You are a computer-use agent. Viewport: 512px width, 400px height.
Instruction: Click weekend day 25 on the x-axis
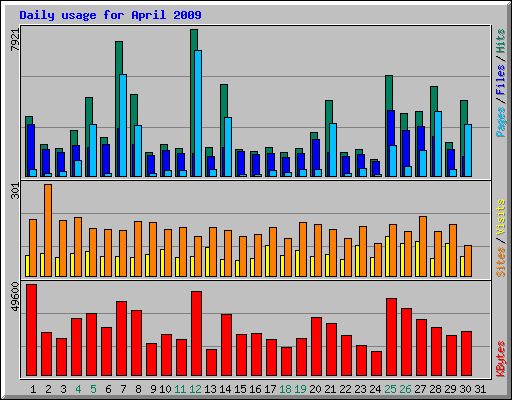point(390,389)
